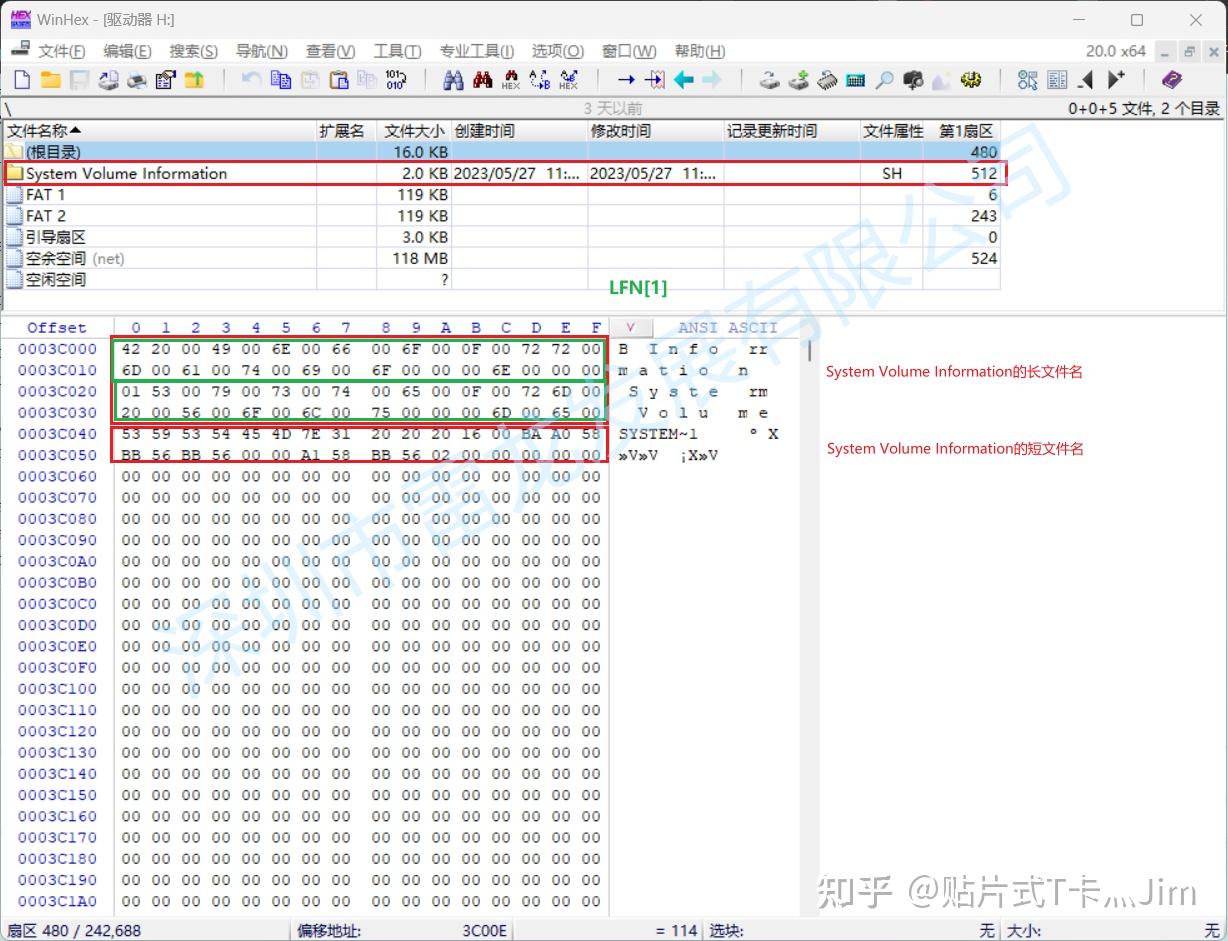
Task: Click offset label 0003C040
Action: 58,434
